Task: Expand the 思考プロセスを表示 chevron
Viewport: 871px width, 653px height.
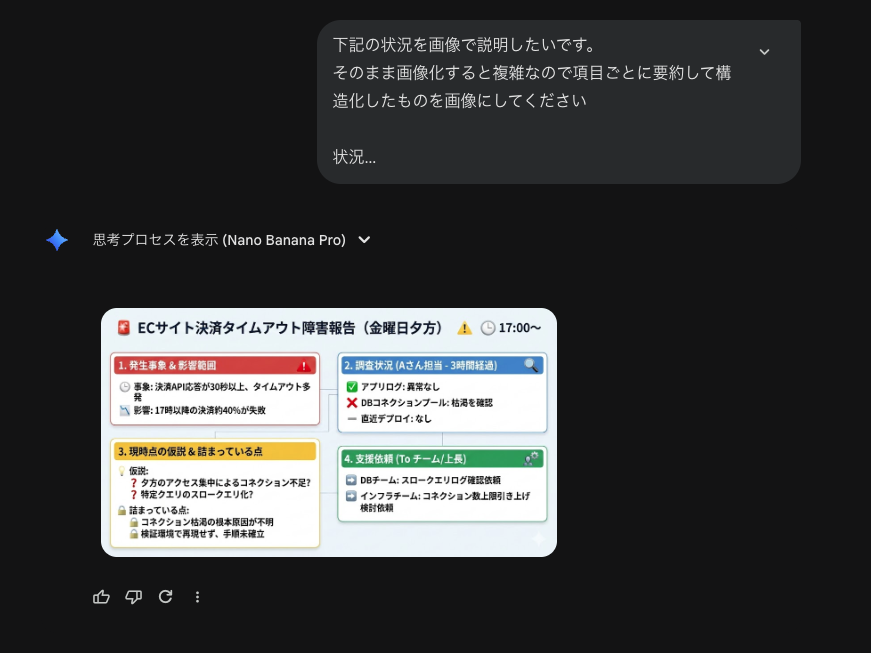Action: pyautogui.click(x=364, y=240)
